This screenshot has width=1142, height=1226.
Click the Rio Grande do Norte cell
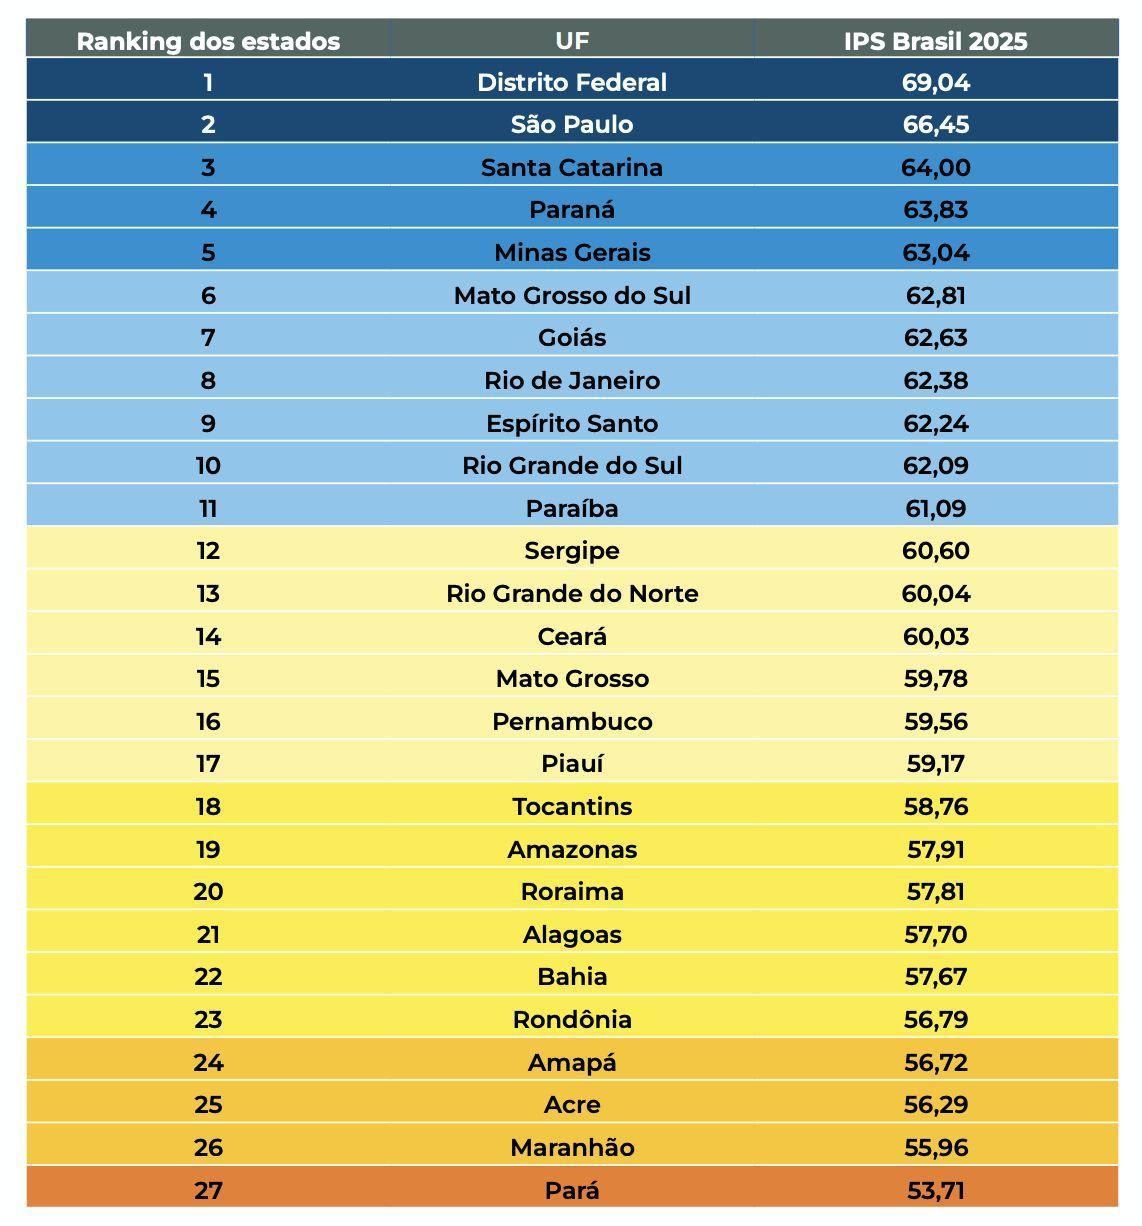click(572, 593)
